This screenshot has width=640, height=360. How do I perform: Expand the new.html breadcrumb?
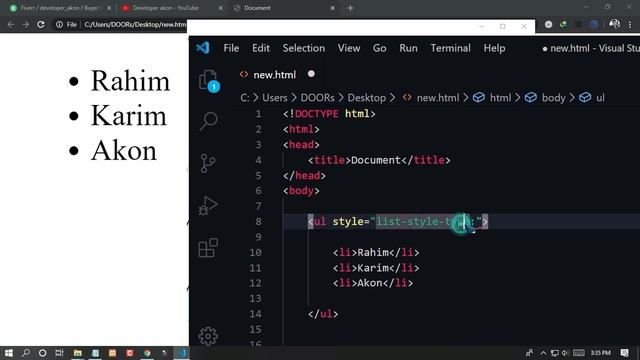tap(438, 98)
